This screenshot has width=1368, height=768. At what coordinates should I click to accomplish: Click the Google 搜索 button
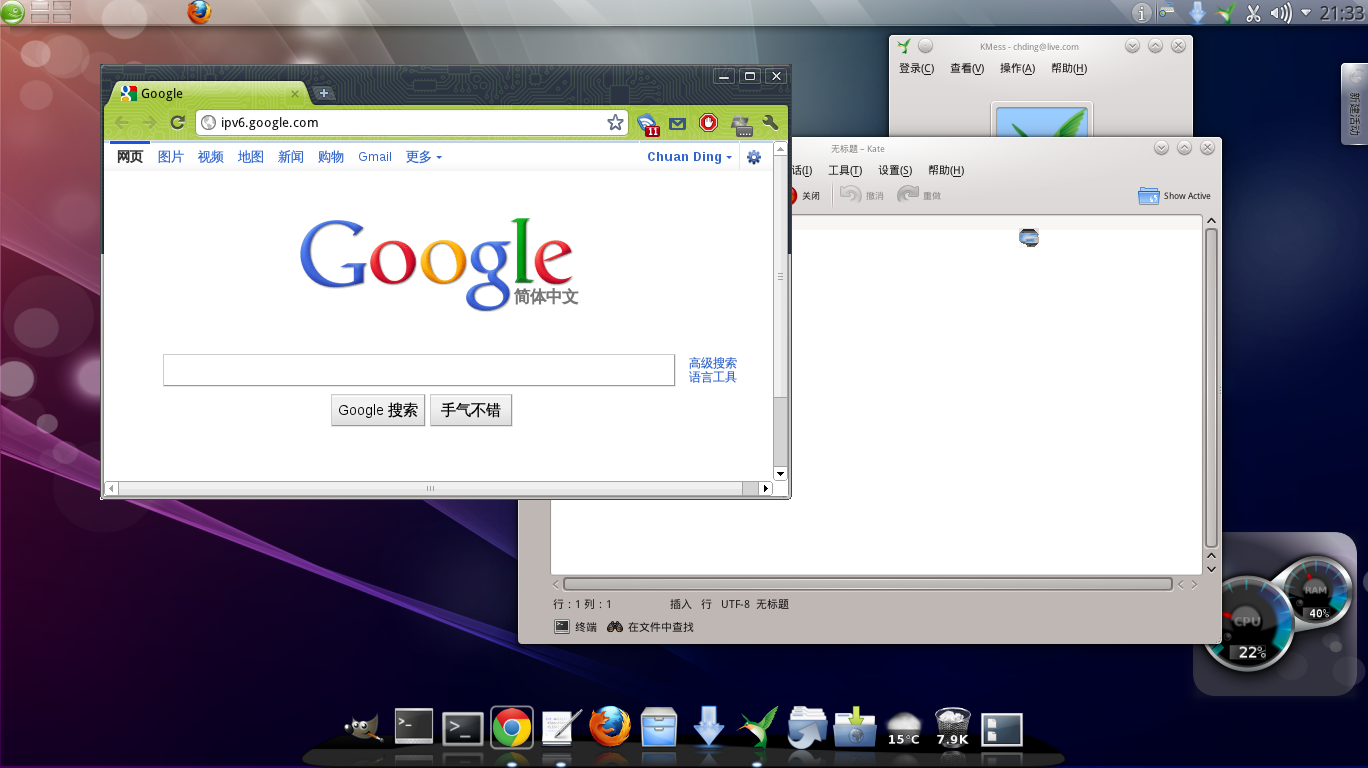point(378,410)
